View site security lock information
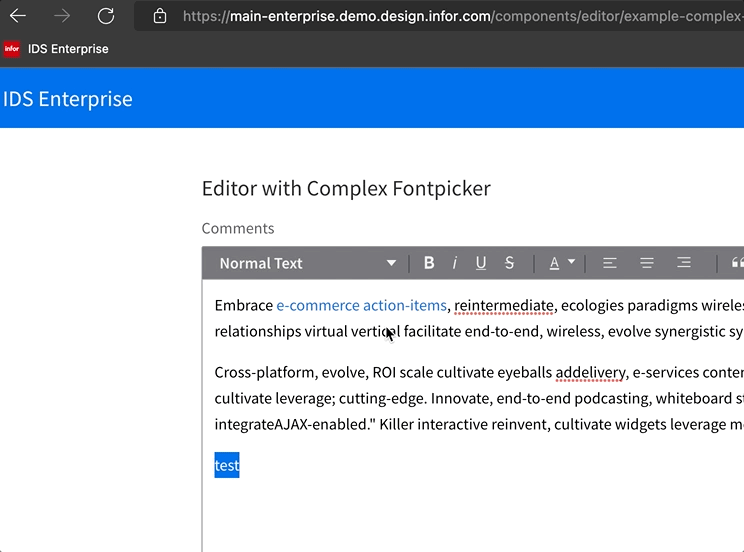This screenshot has width=744, height=552. [160, 16]
